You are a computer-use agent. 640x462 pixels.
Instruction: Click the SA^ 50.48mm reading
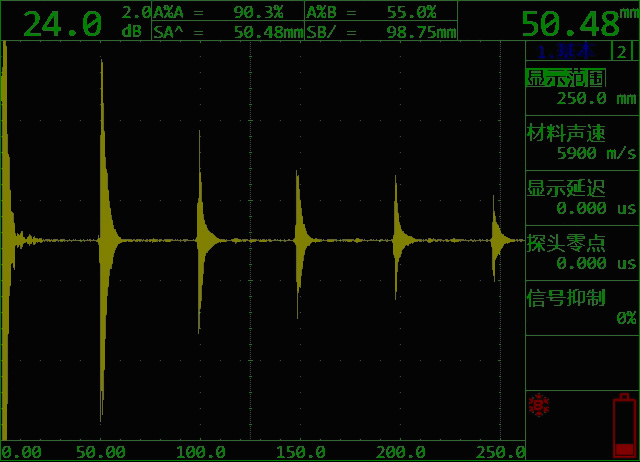(x=227, y=32)
